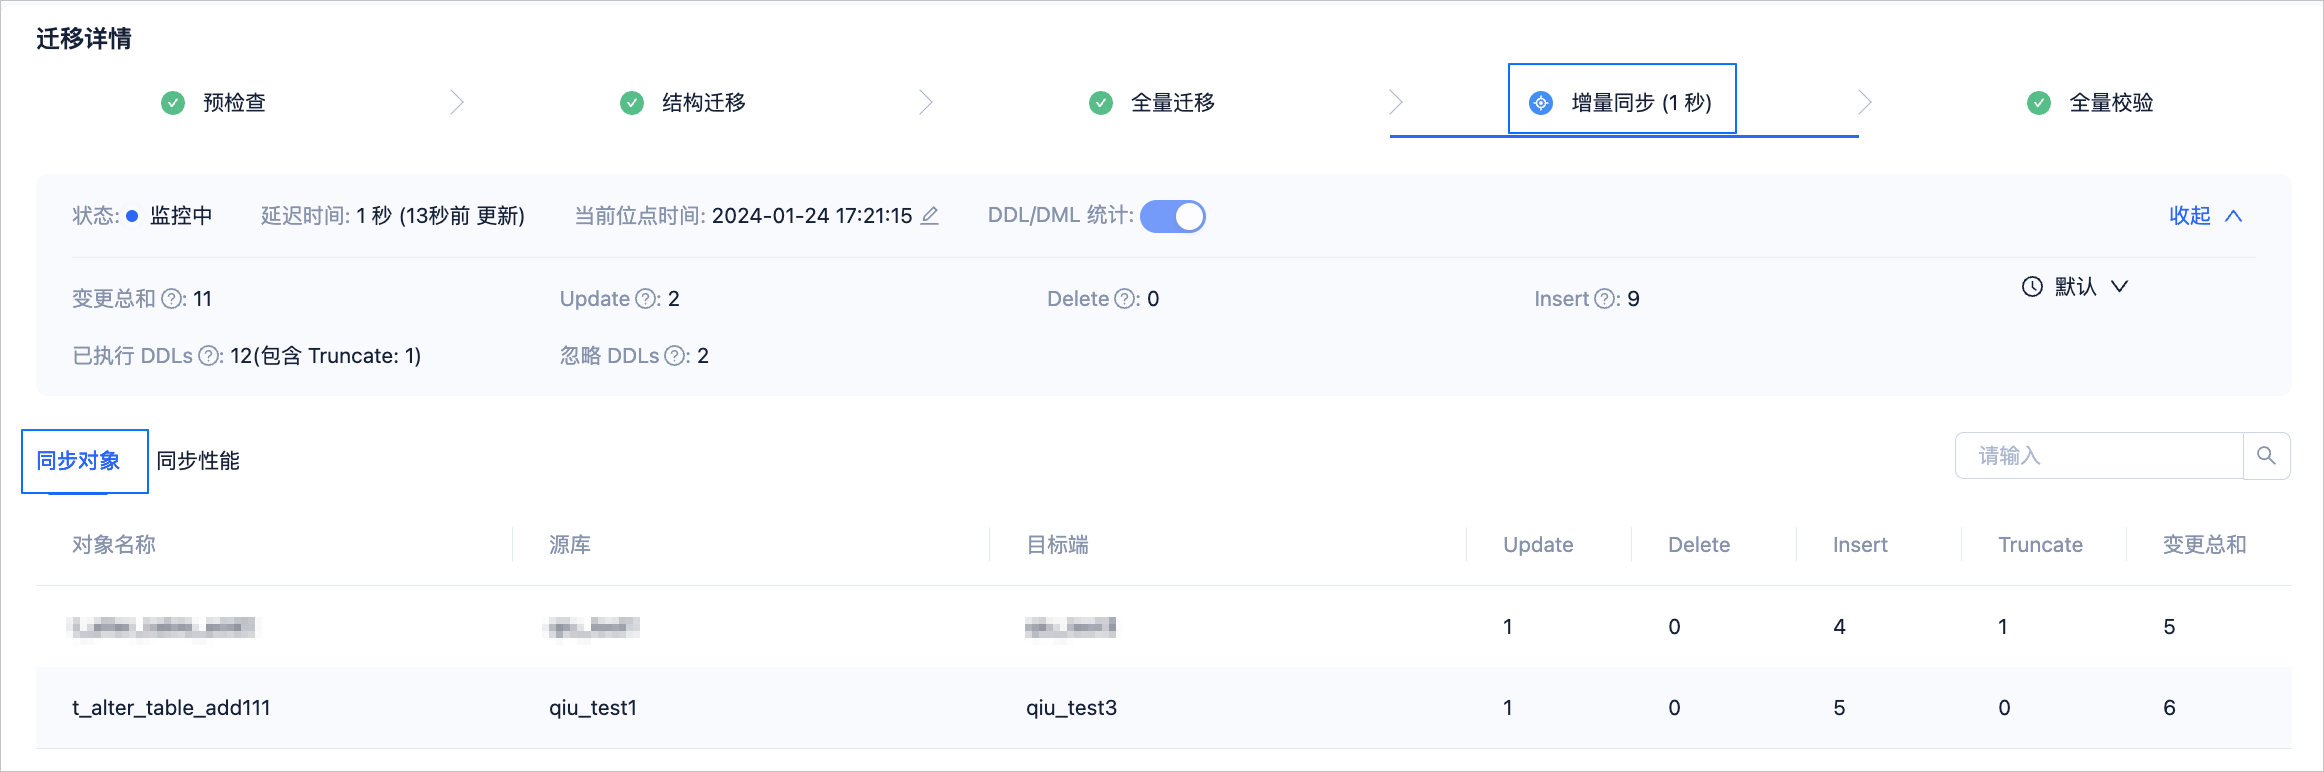Click the help icon beside Update
The width and height of the screenshot is (2324, 772).
tap(646, 299)
